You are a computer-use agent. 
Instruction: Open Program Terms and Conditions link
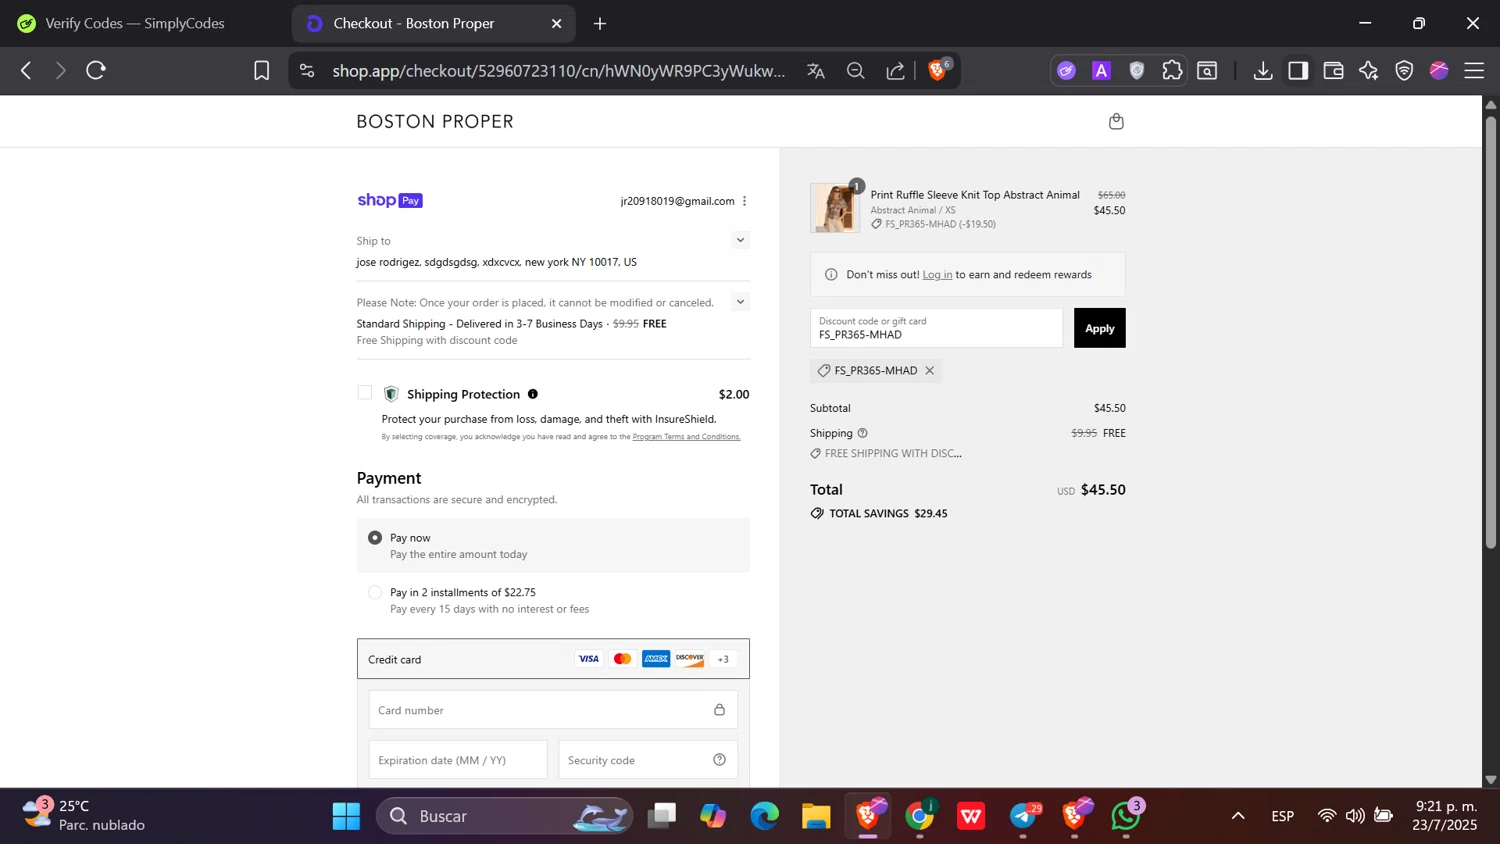(x=686, y=437)
